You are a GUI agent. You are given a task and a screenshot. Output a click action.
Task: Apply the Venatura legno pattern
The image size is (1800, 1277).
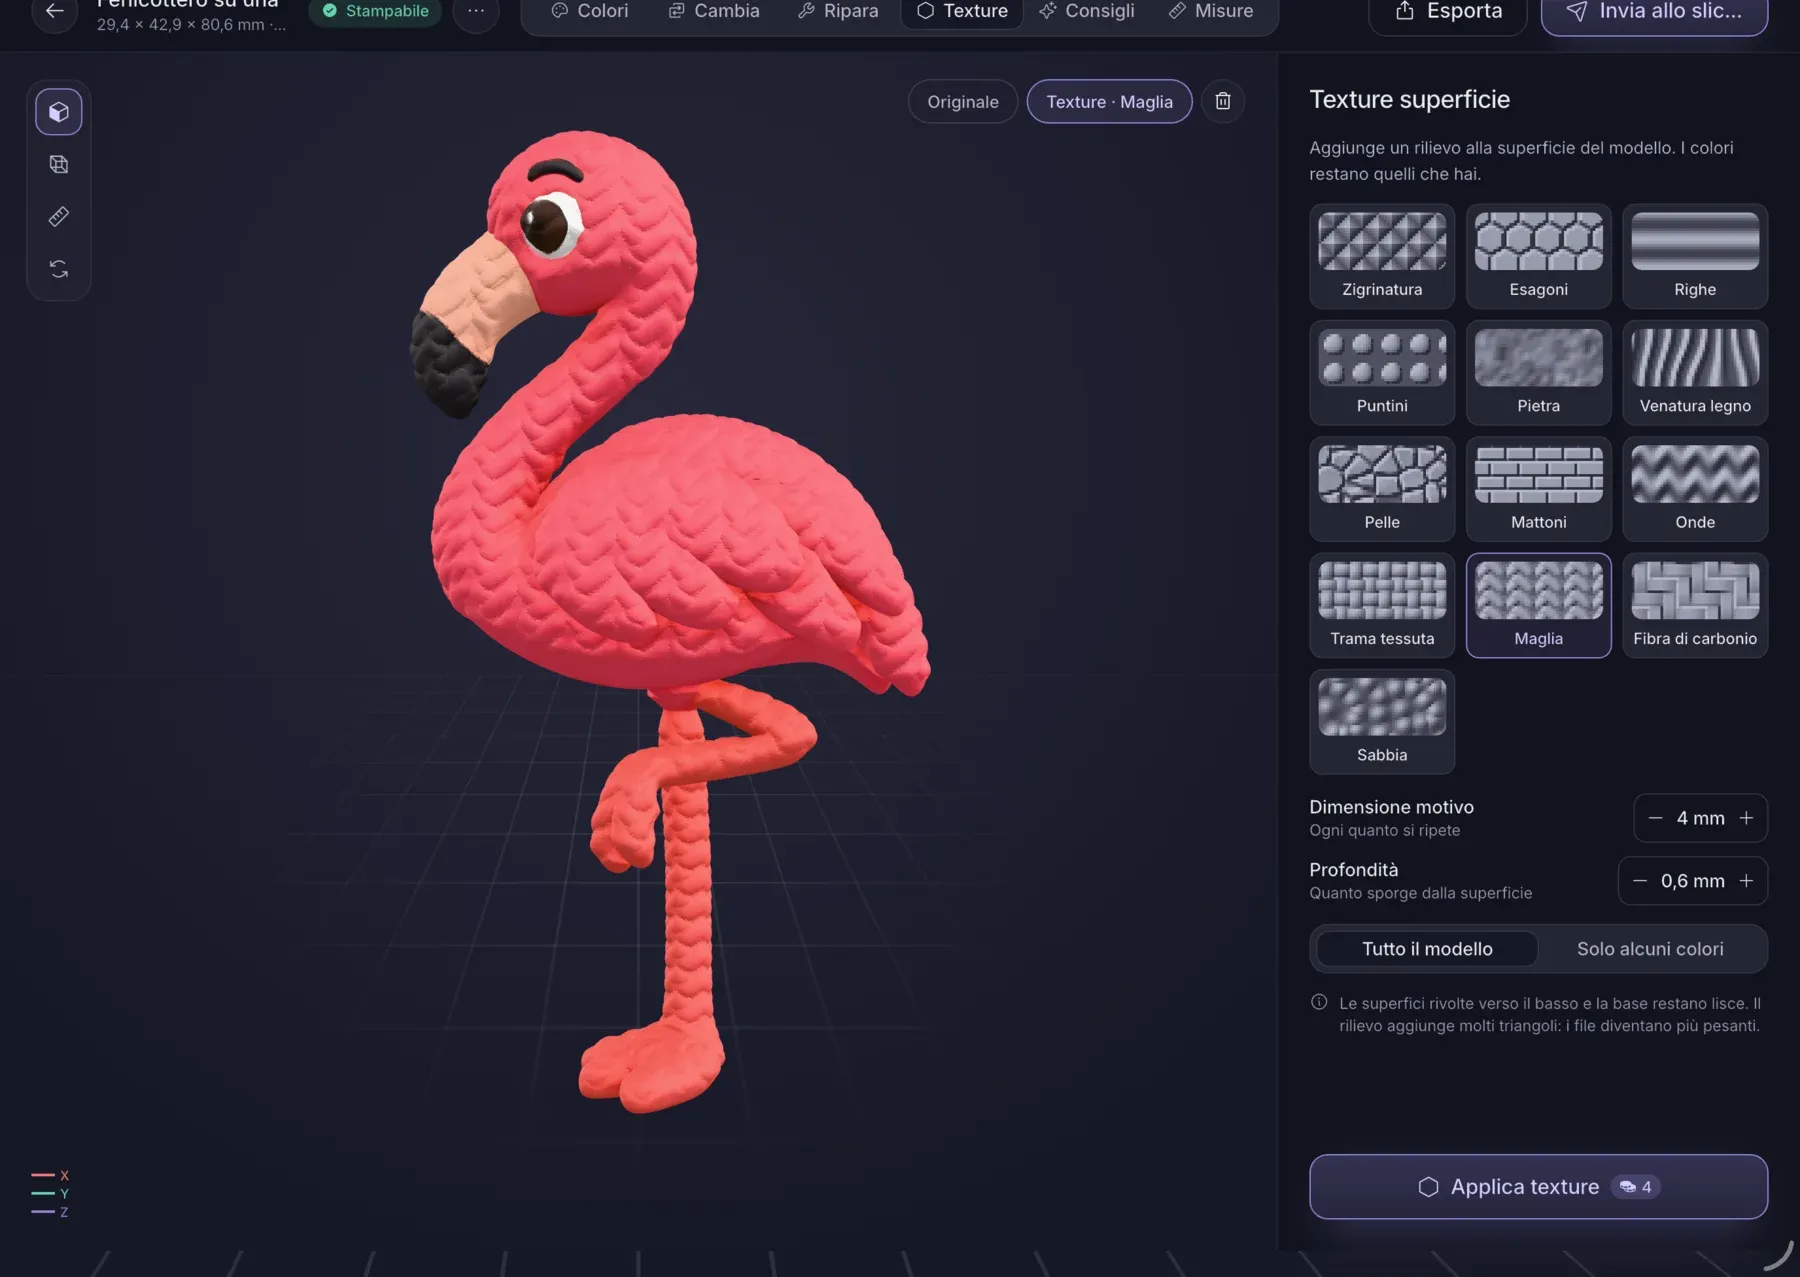tap(1695, 372)
